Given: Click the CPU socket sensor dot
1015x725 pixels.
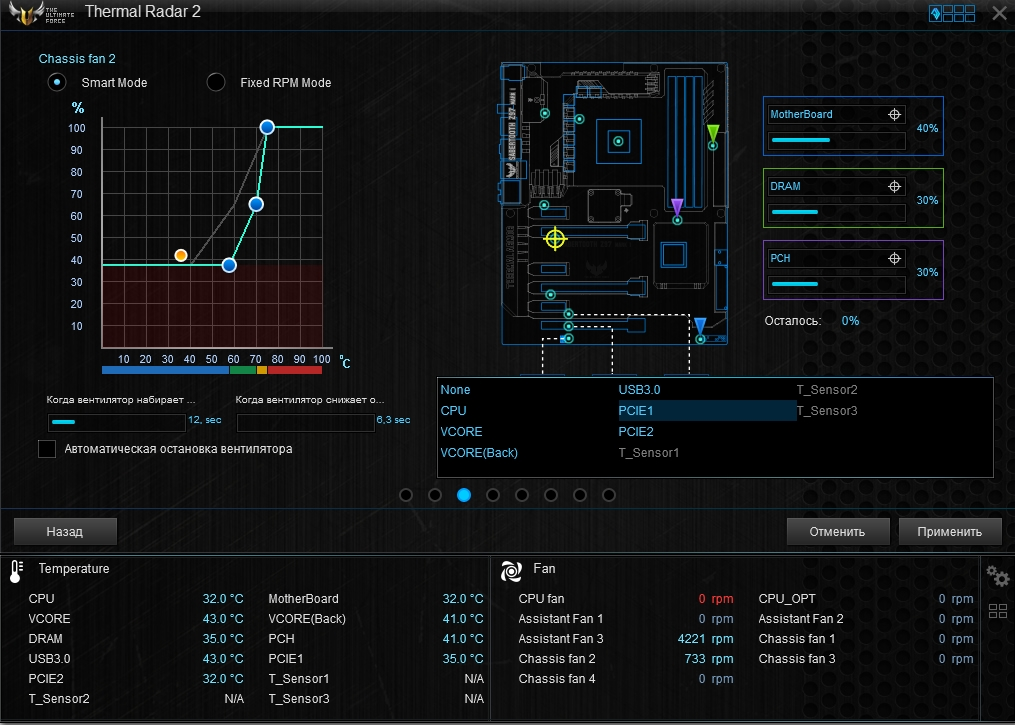Looking at the screenshot, I should pos(618,141).
